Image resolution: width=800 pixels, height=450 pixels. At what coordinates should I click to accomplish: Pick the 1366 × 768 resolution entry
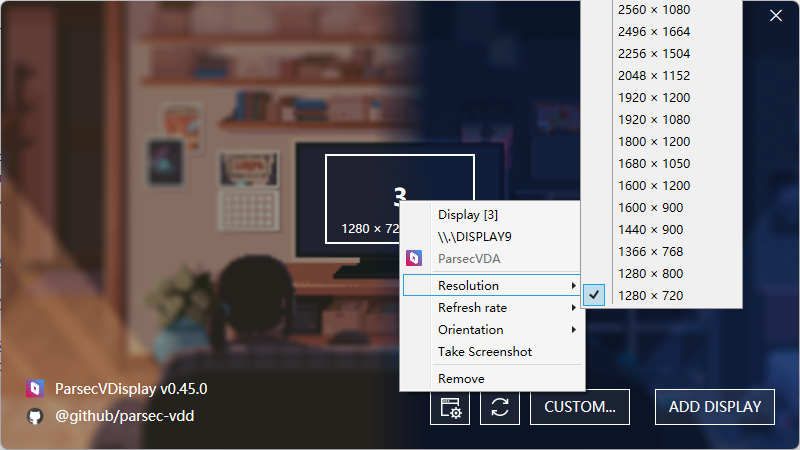[651, 251]
